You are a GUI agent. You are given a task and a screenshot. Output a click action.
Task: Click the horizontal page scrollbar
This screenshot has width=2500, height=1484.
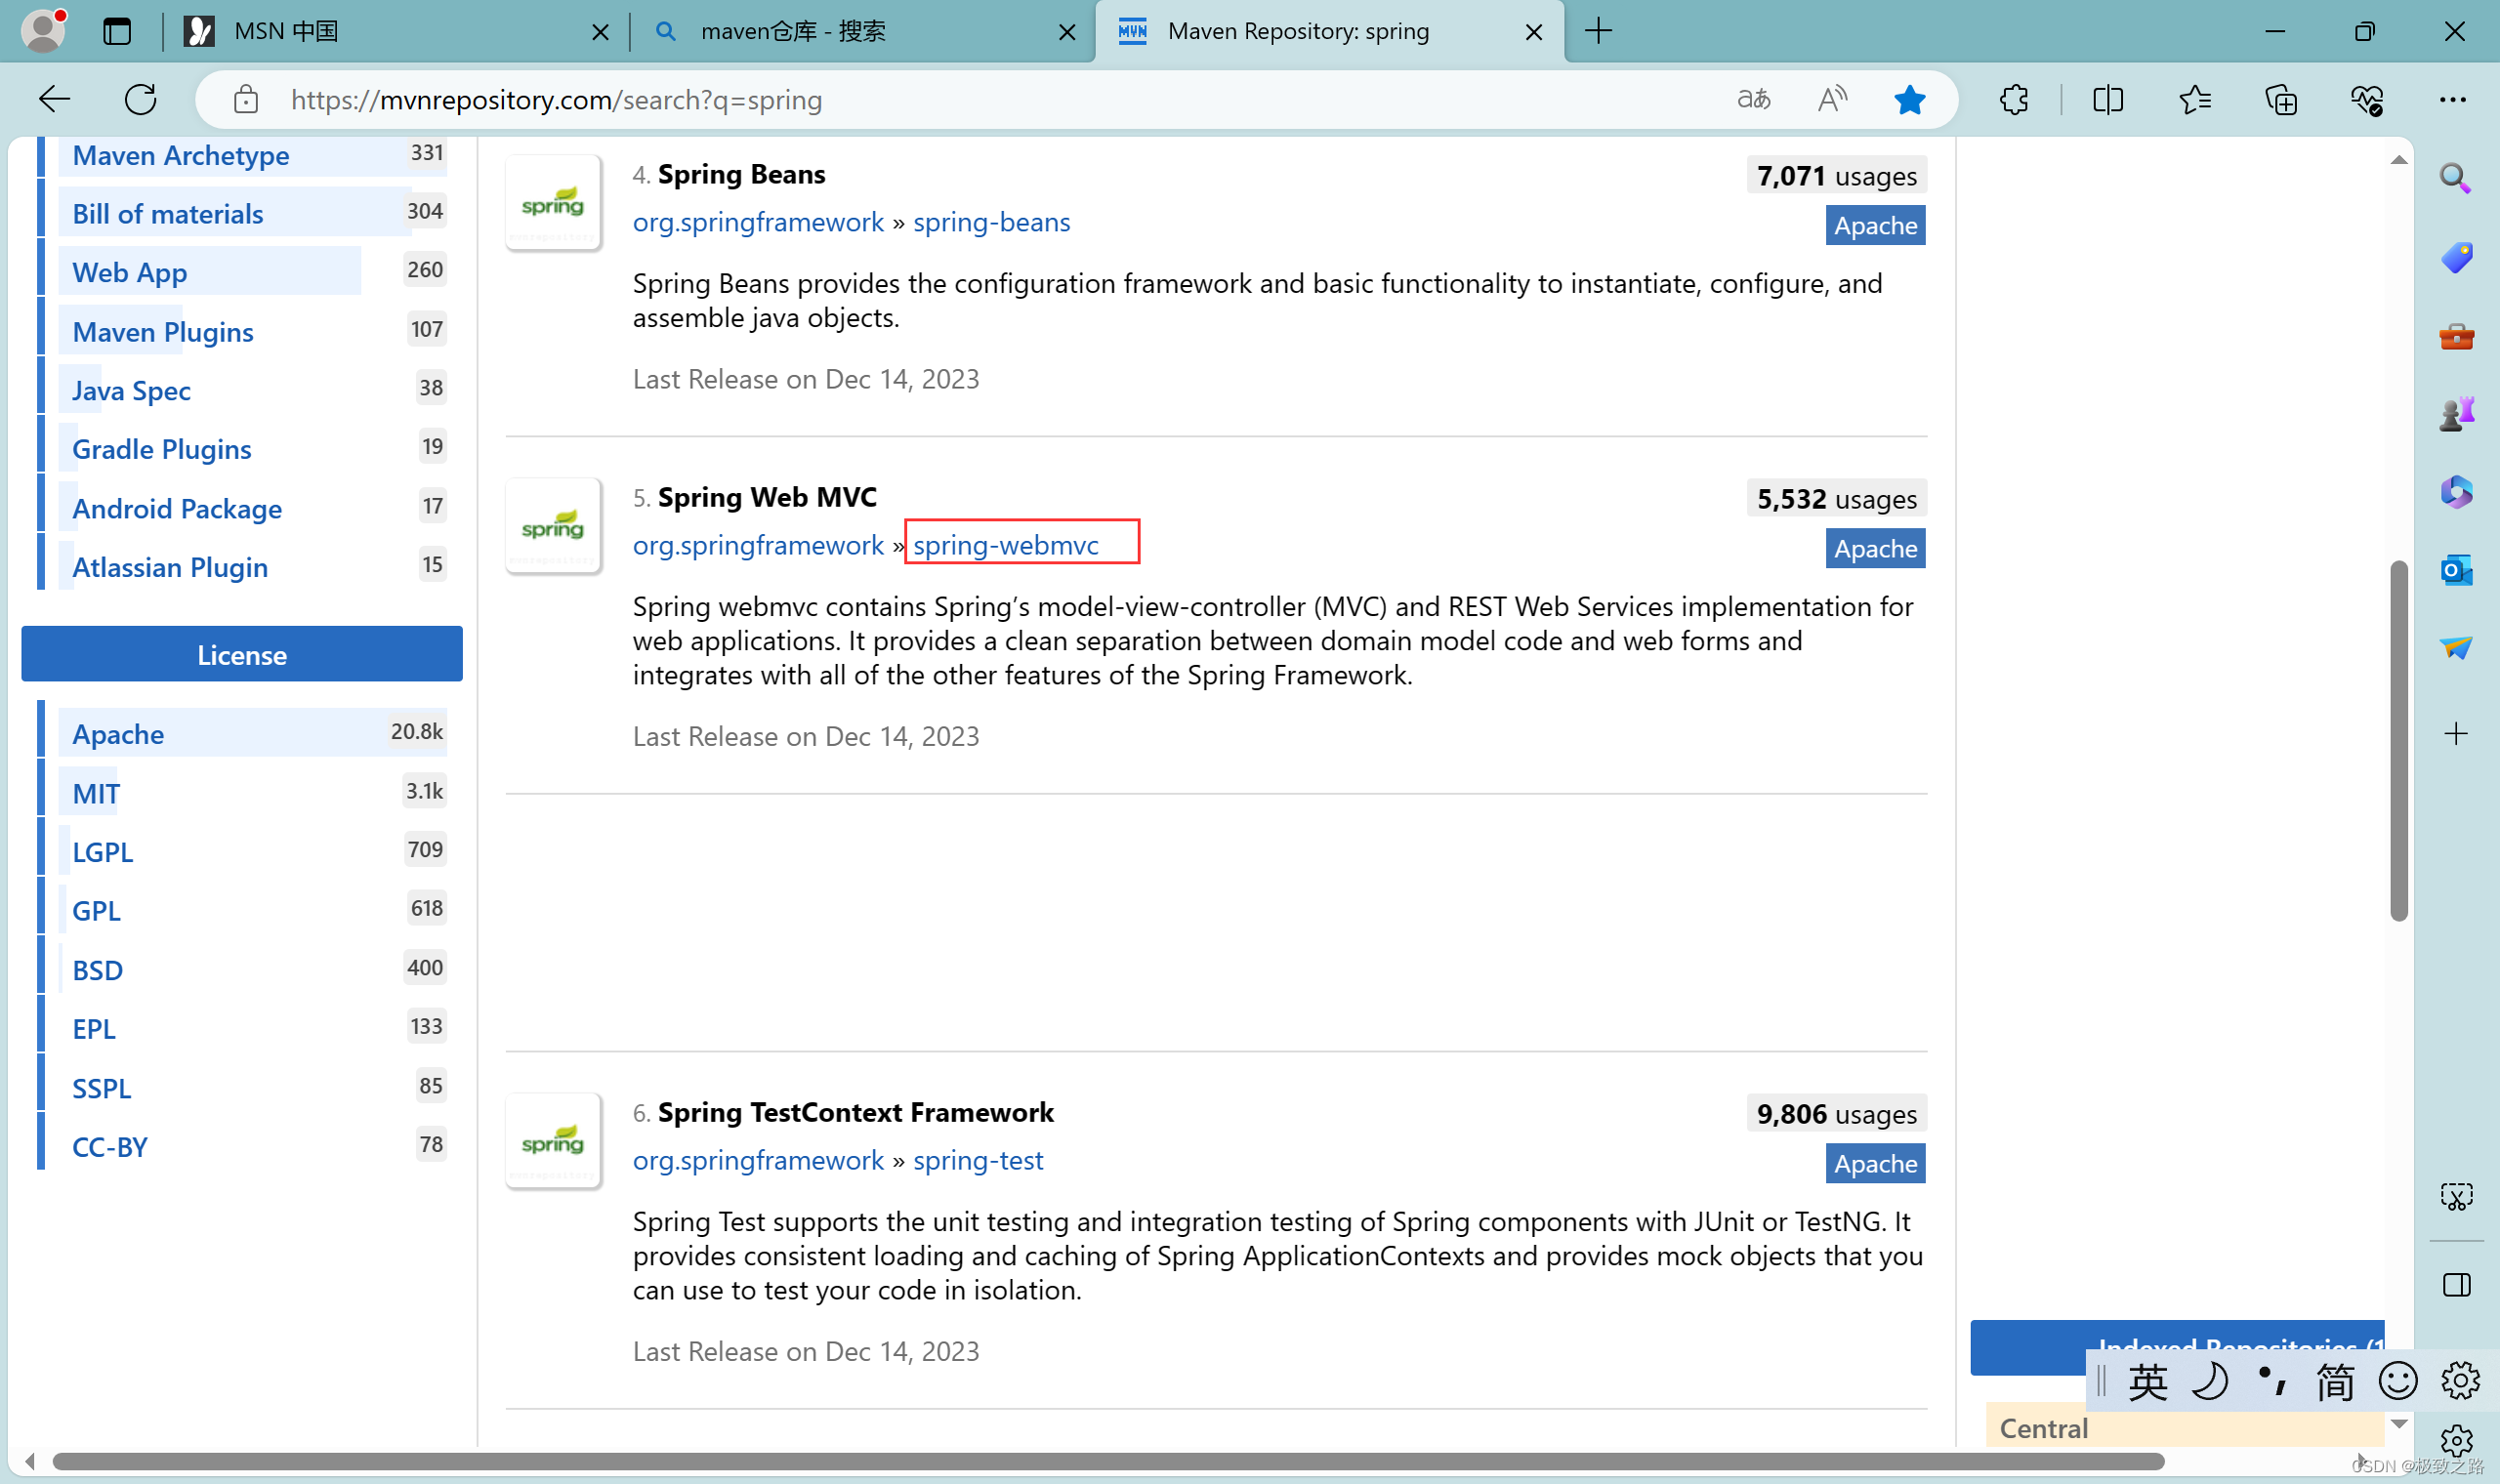point(1108,1461)
